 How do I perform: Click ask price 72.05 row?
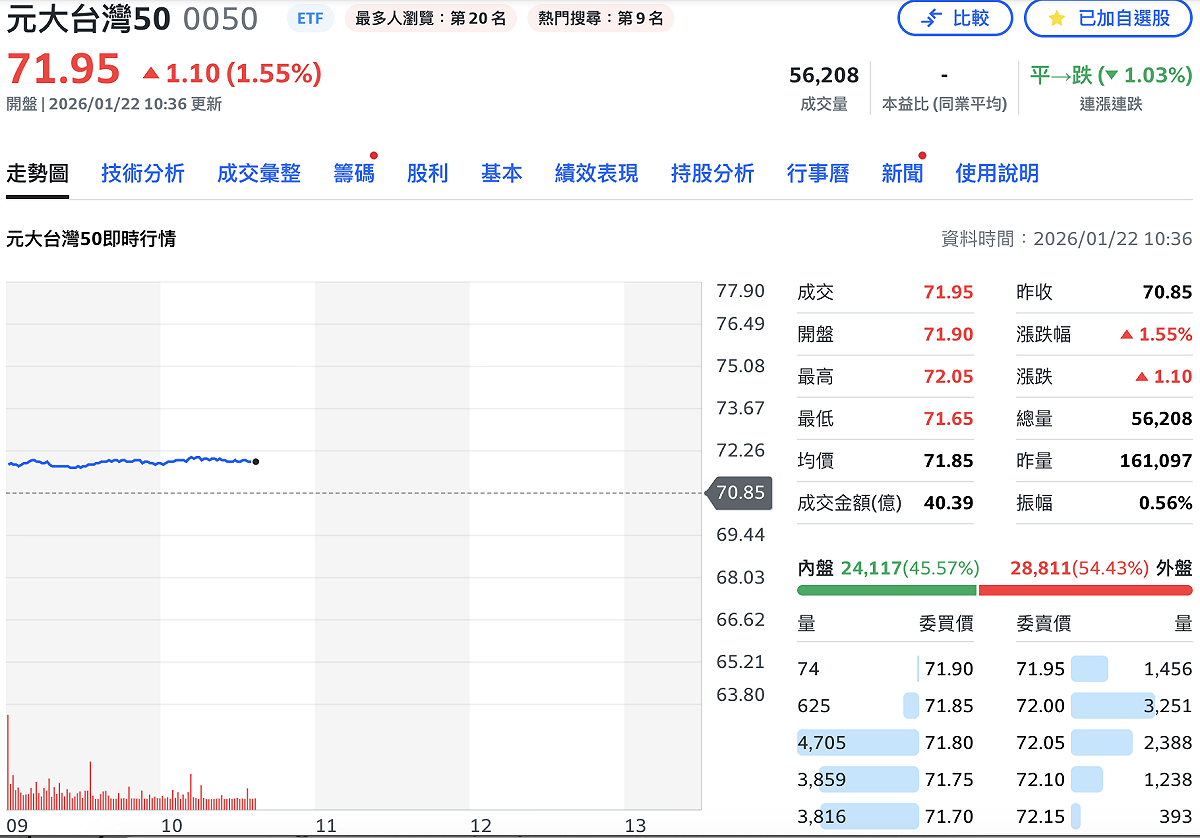click(x=1104, y=743)
